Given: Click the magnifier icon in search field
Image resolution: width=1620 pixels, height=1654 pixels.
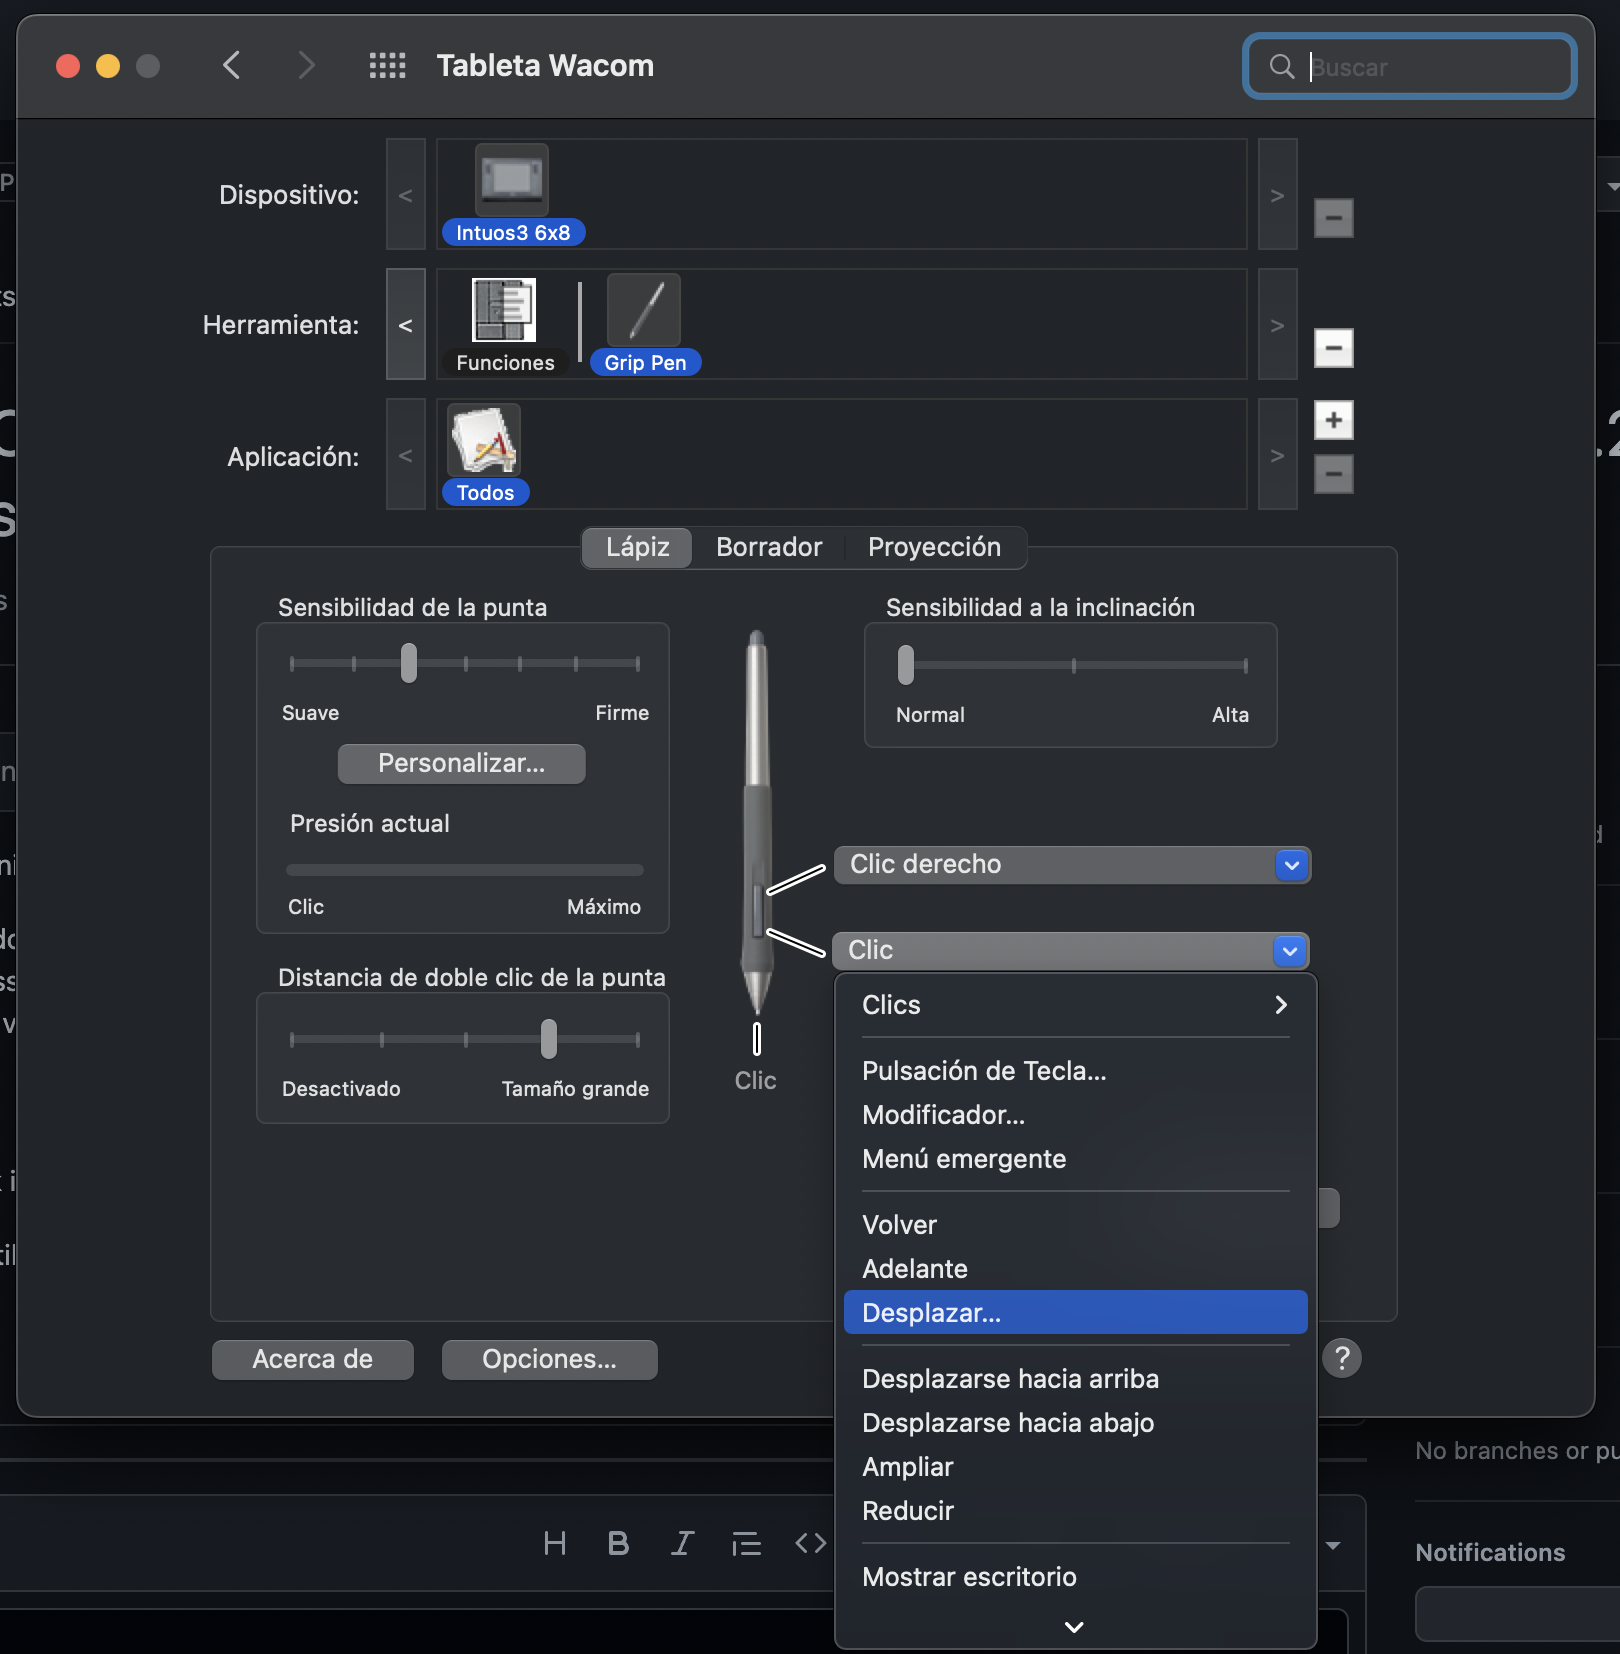Looking at the screenshot, I should pyautogui.click(x=1281, y=67).
